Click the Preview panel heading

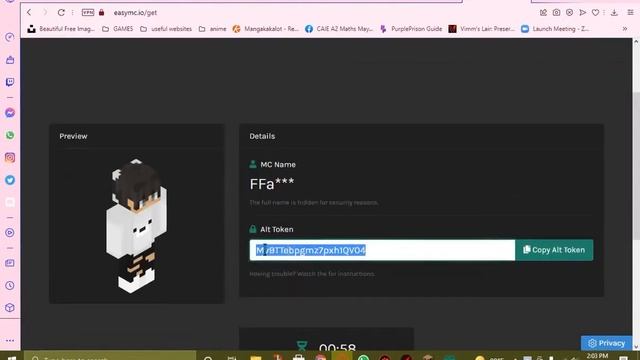73,136
